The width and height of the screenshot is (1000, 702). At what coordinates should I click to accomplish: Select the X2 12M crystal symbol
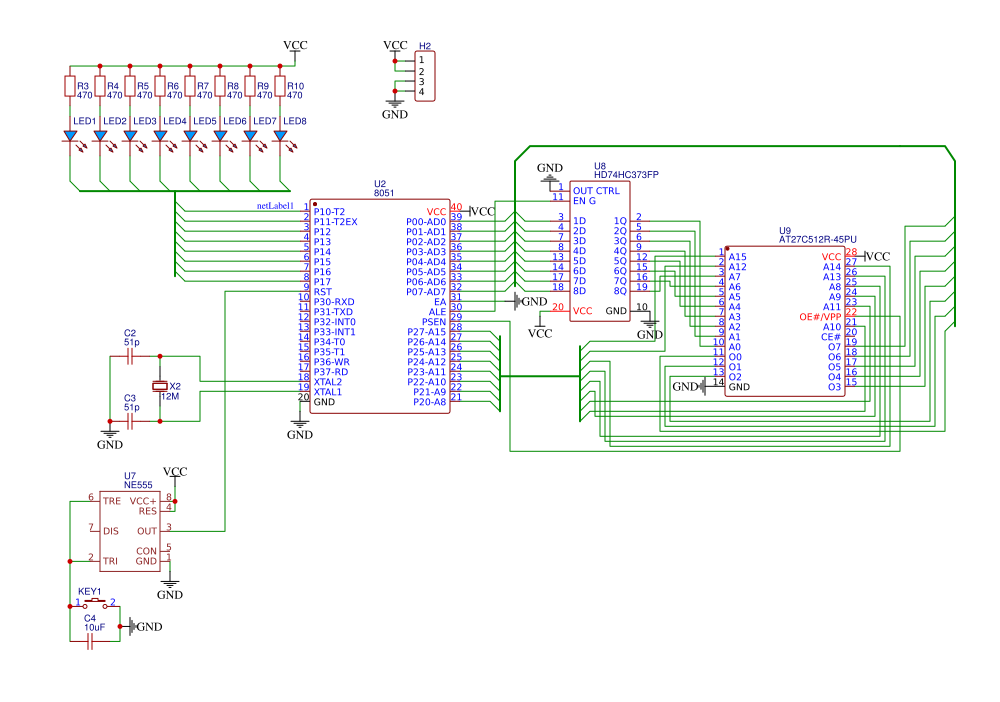[160, 387]
